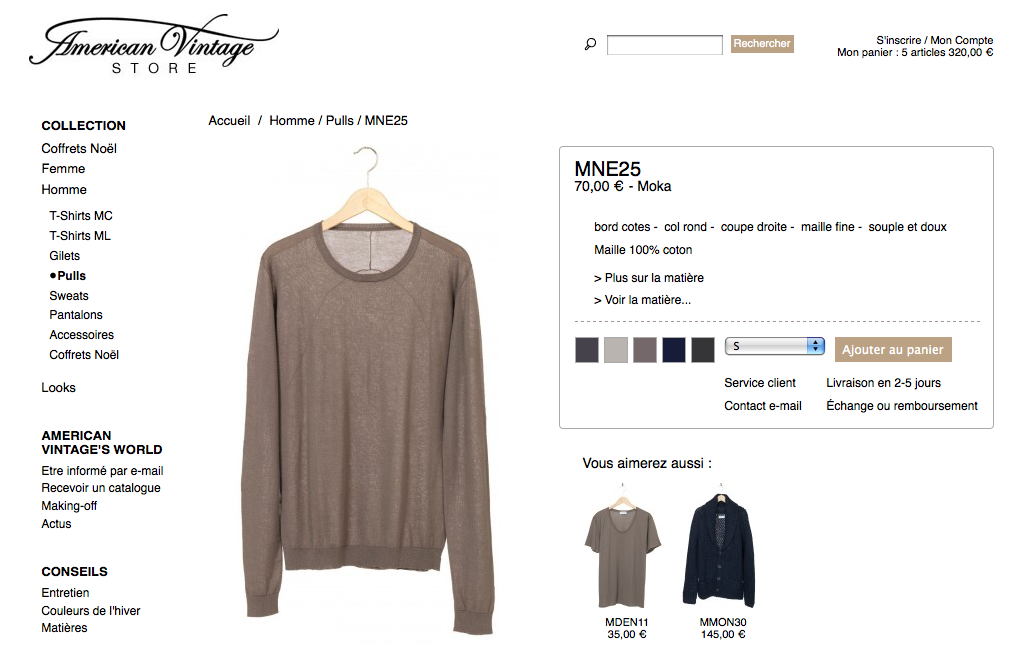
Task: Focus the search input field
Action: [x=664, y=45]
